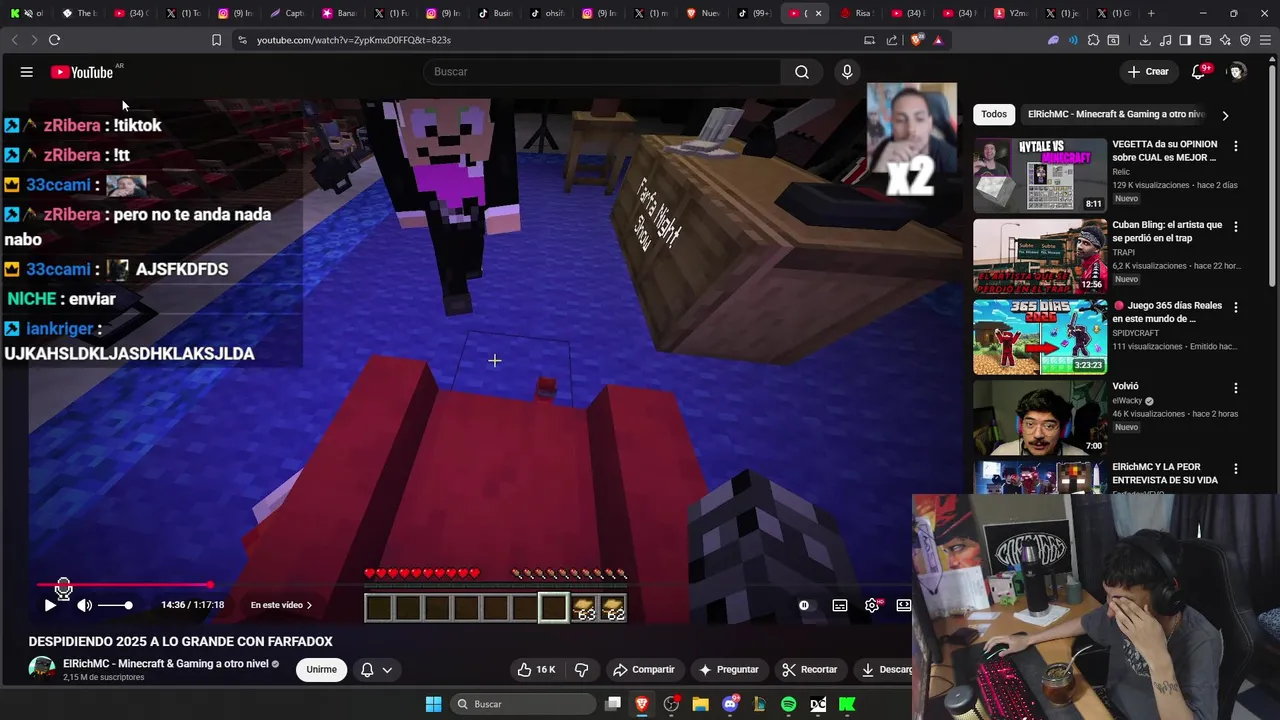Click the Compartir share button
This screenshot has height=720, width=1280.
643,670
